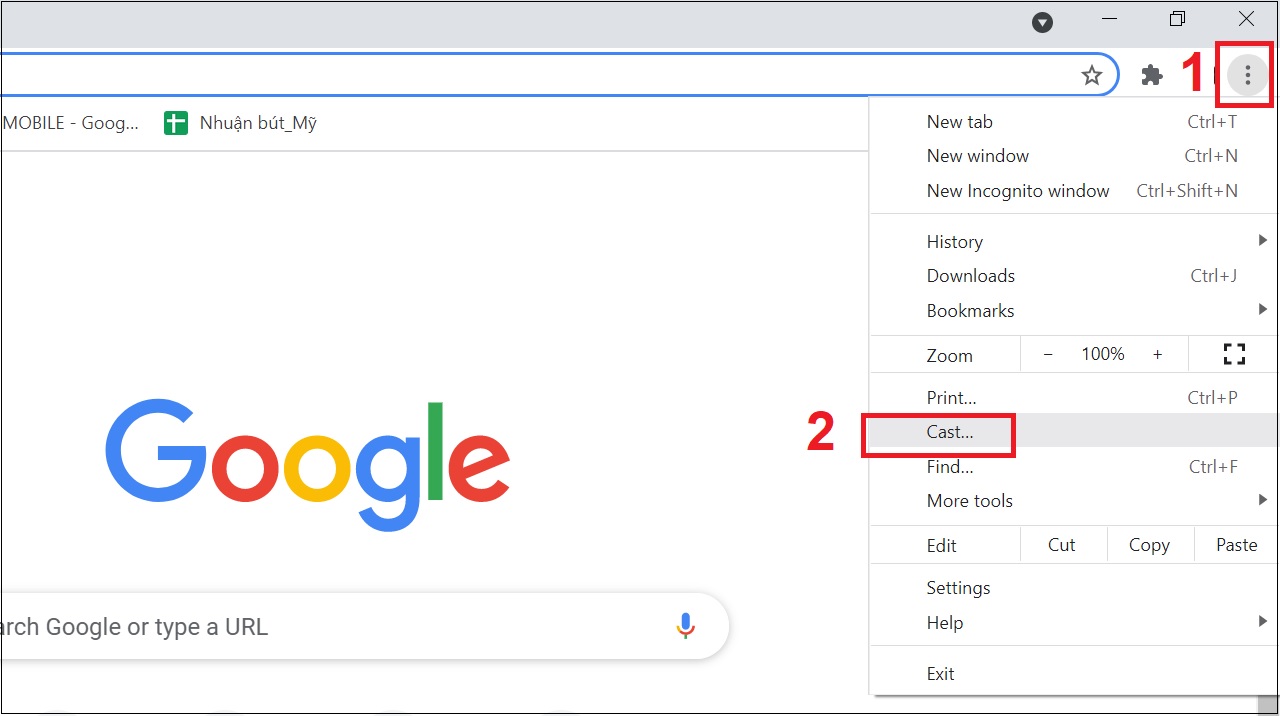The image size is (1280, 716).
Task: Open the Extensions puzzle icon
Action: [x=1152, y=75]
